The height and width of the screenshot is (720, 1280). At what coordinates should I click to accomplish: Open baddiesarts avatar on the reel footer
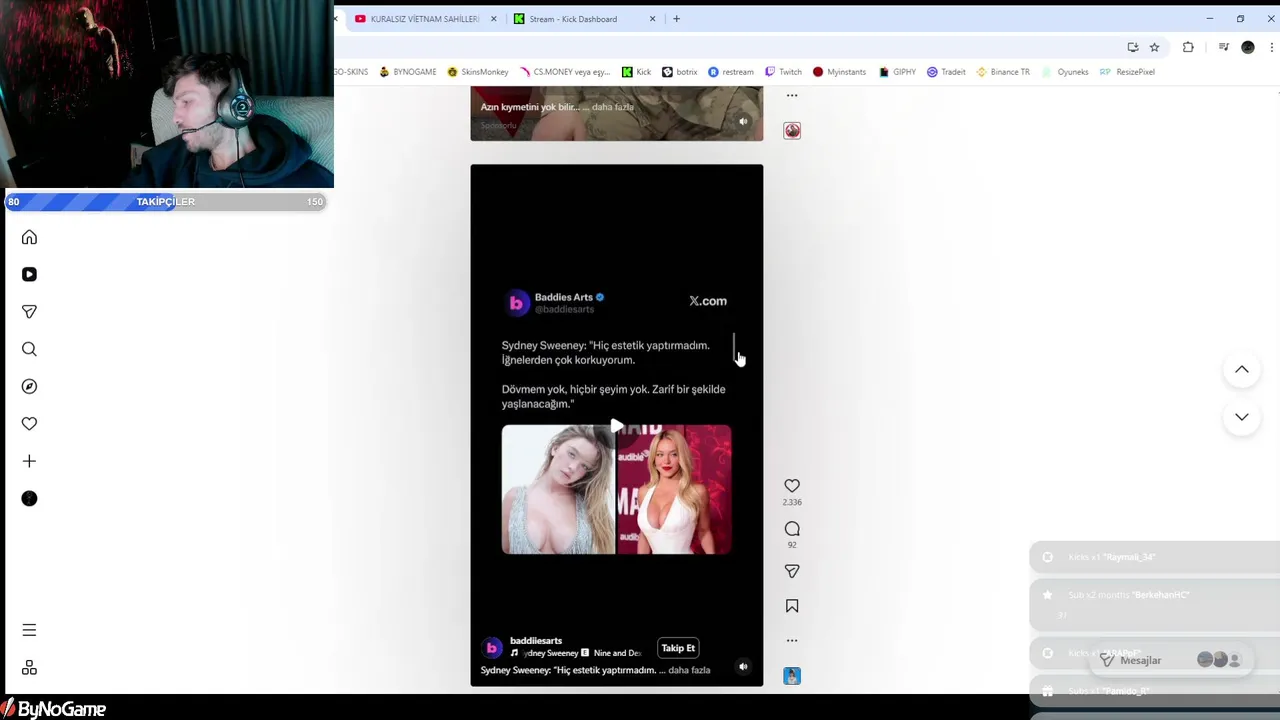click(491, 647)
